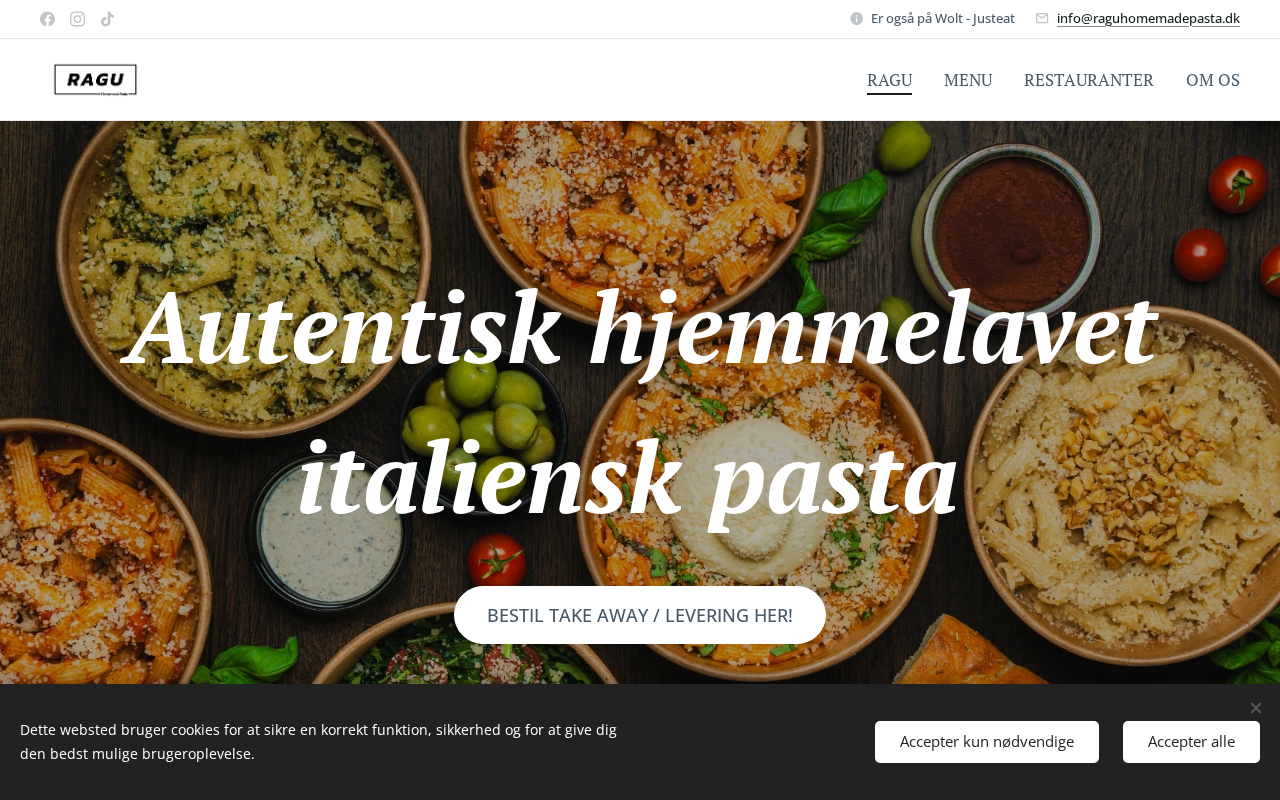Image resolution: width=1280 pixels, height=800 pixels.
Task: Open the Facebook social icon
Action: 47,19
